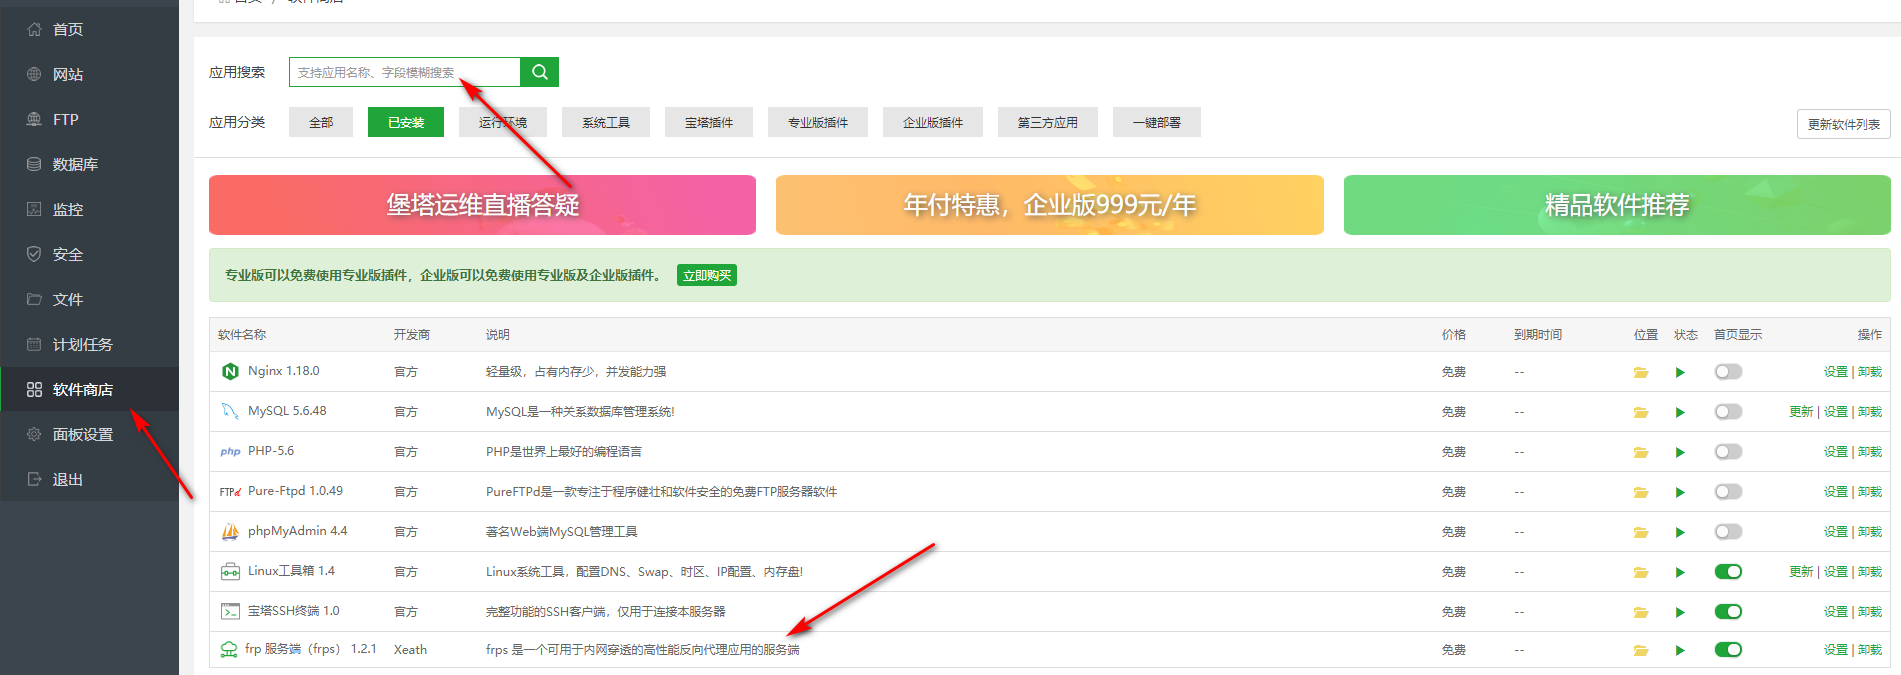Open the frp 服务端 row folder icon
Screen dimensions: 1901x675
click(1641, 650)
